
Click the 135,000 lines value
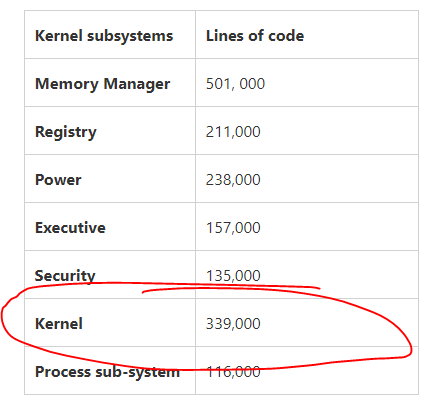pyautogui.click(x=233, y=276)
